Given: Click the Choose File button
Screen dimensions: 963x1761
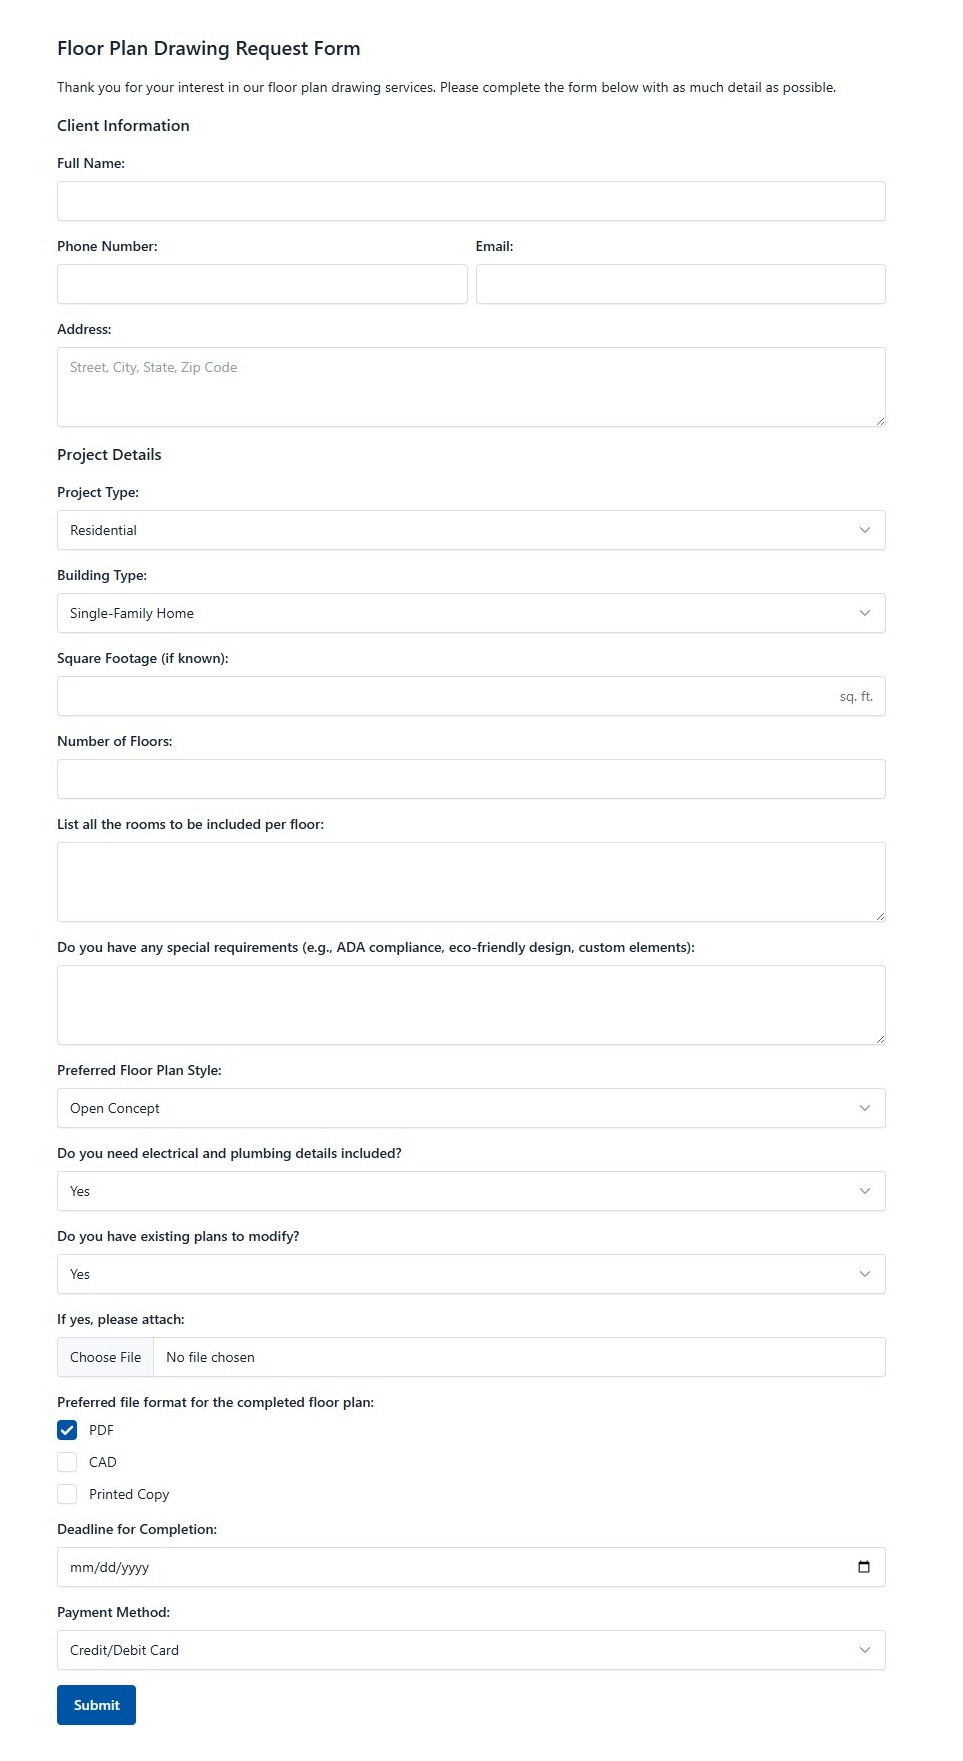Looking at the screenshot, I should coord(105,1357).
